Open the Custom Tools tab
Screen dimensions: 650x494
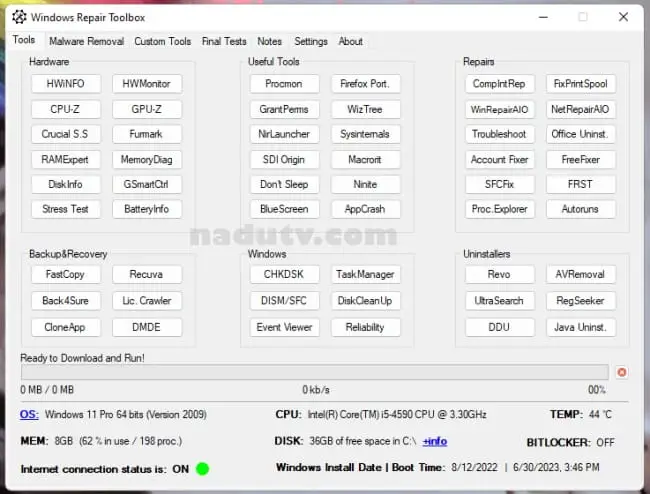[162, 41]
